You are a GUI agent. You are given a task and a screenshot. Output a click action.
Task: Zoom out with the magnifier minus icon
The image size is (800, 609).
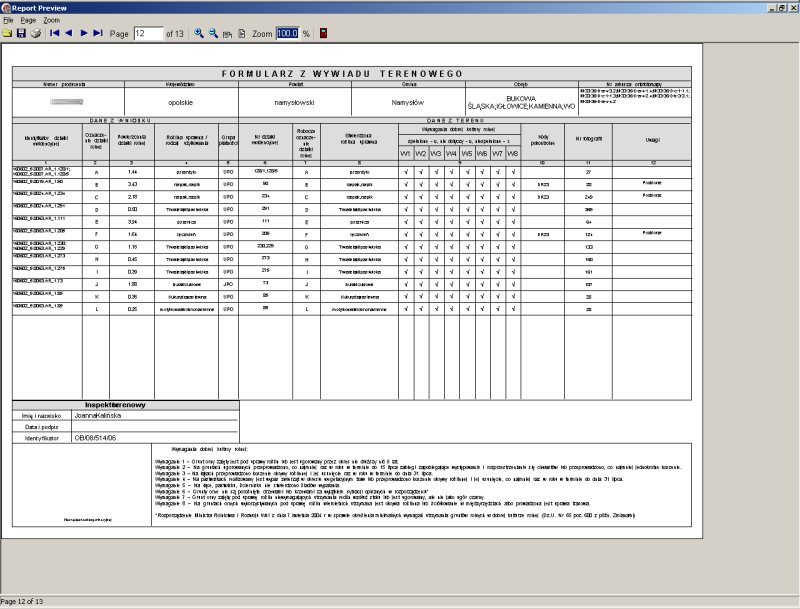pos(213,34)
